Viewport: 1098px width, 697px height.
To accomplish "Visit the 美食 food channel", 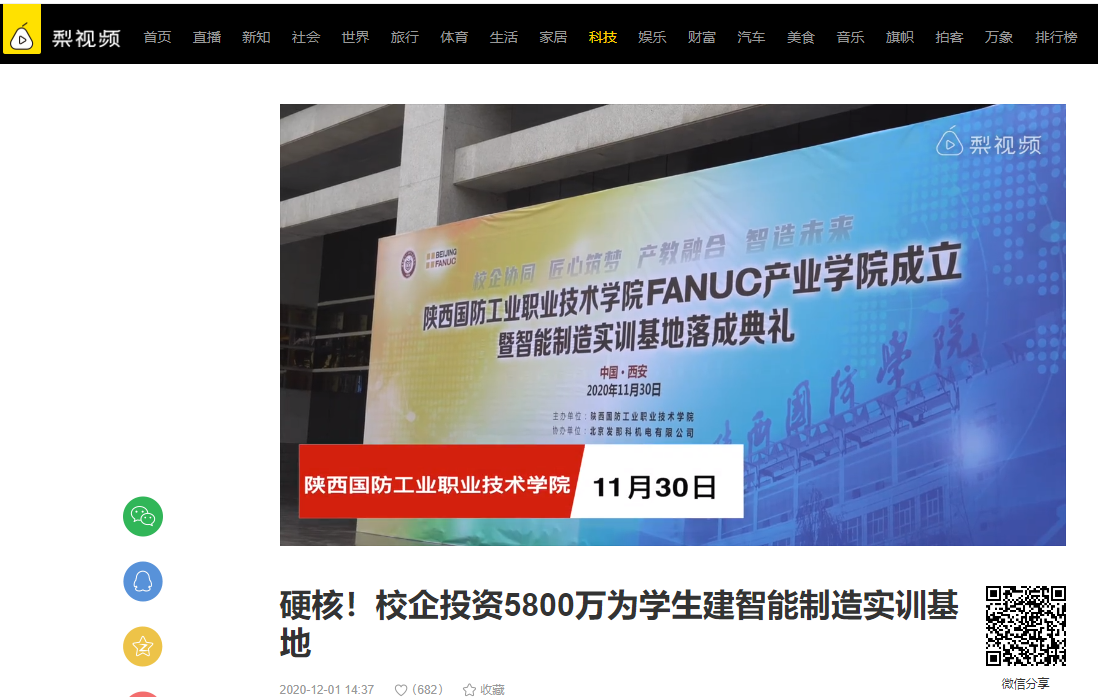I will point(801,37).
